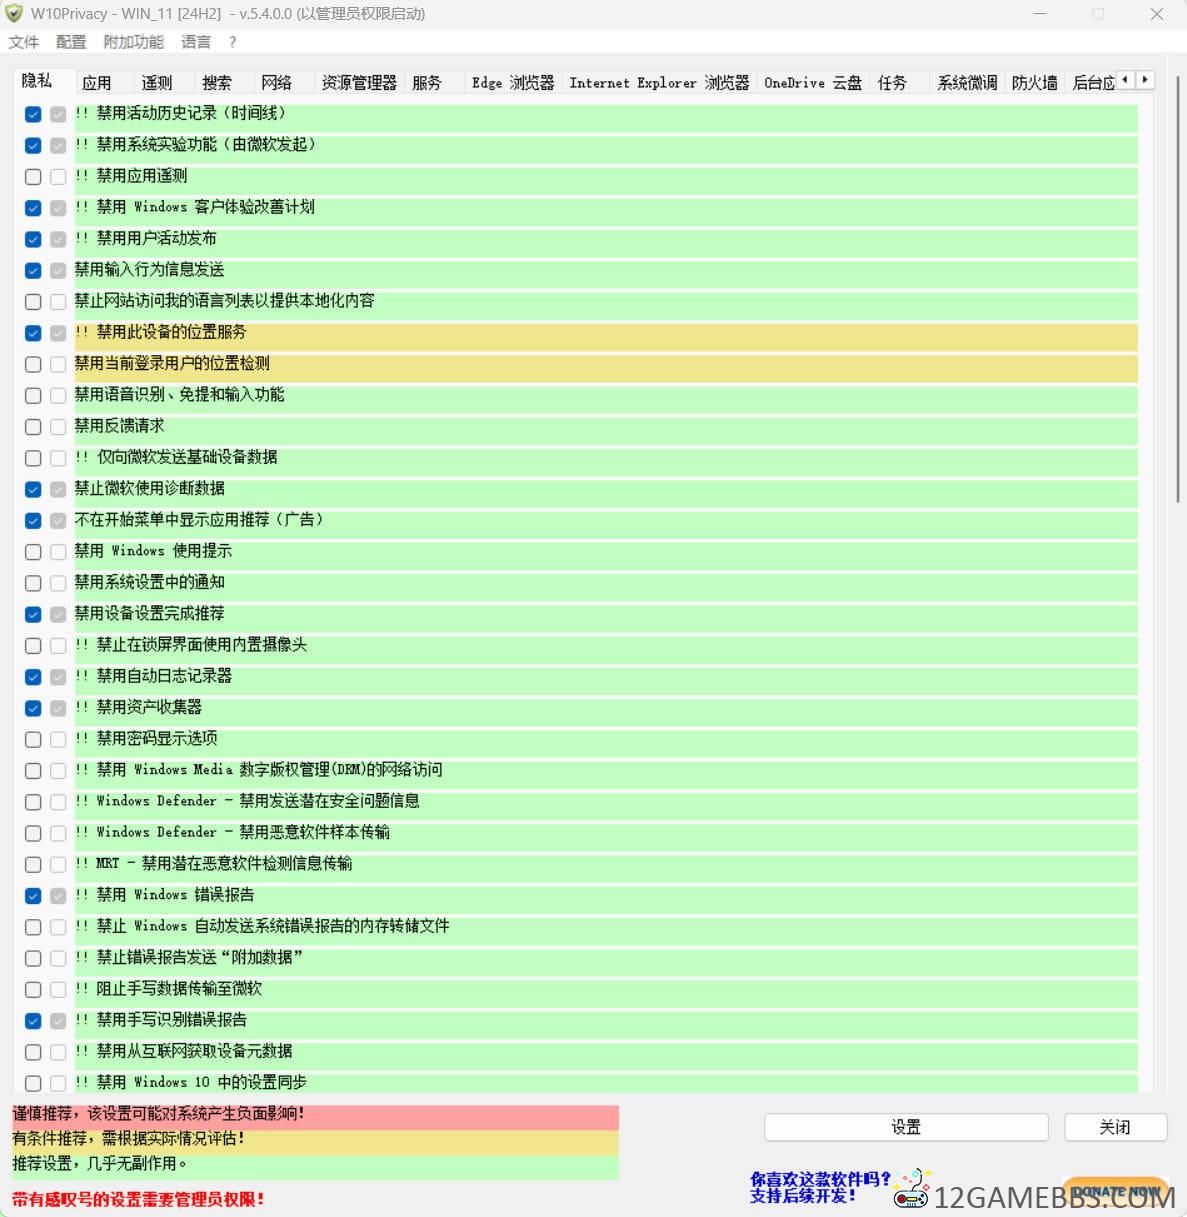Screen dimensions: 1187x1217
Task: Enable the 禁用应用遥测 checkbox
Action: (33, 176)
